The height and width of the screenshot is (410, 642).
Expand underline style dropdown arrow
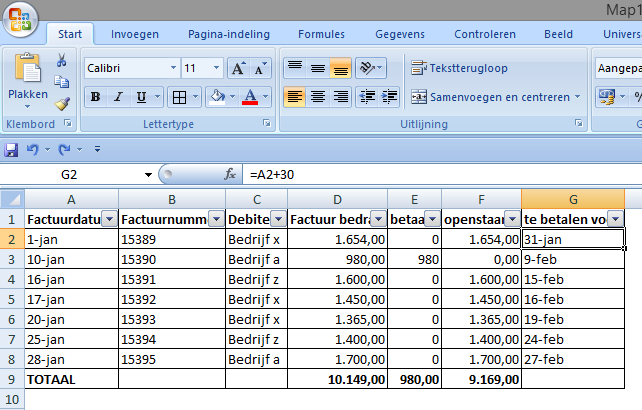(x=158, y=97)
